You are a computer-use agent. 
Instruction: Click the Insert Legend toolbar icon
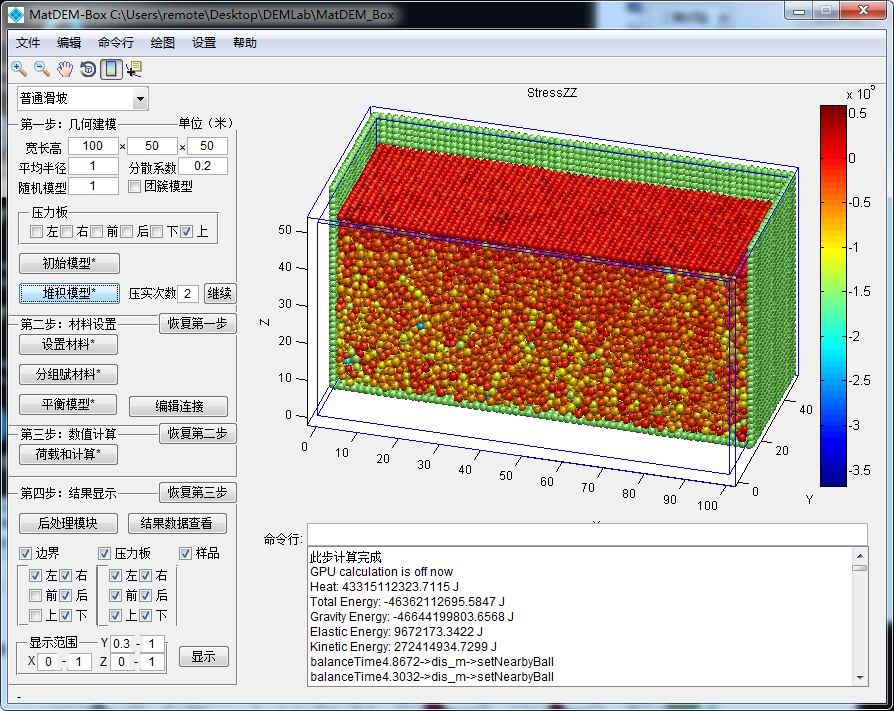click(134, 69)
